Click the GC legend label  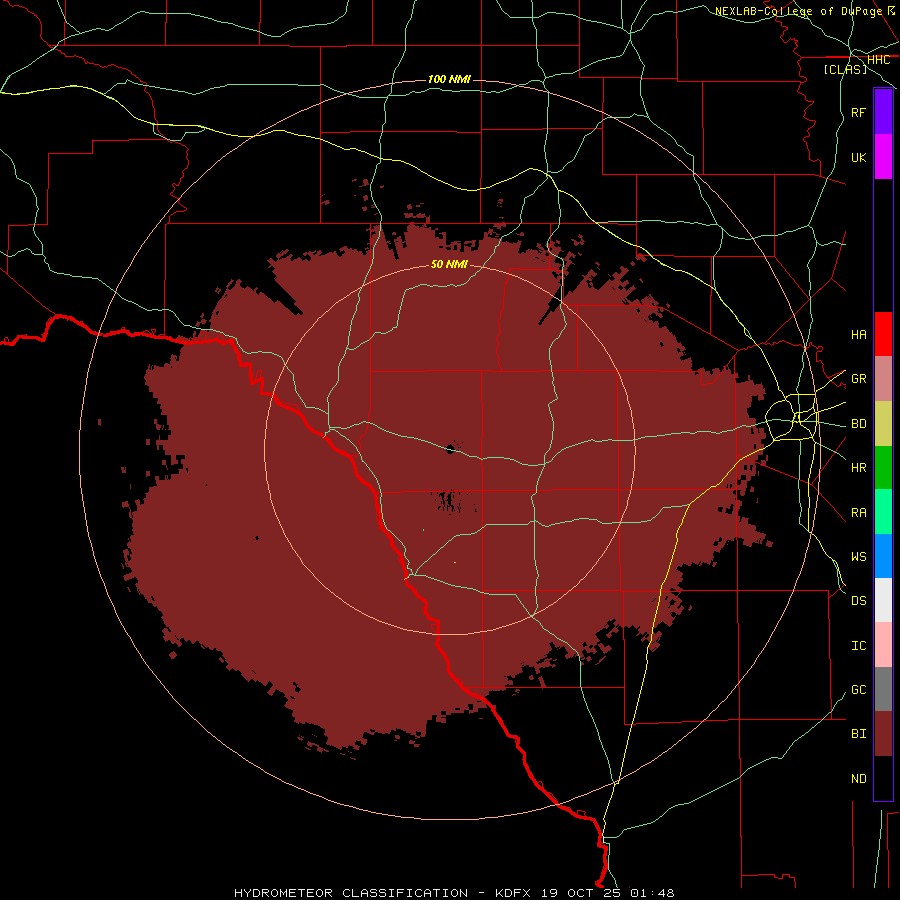click(x=858, y=690)
